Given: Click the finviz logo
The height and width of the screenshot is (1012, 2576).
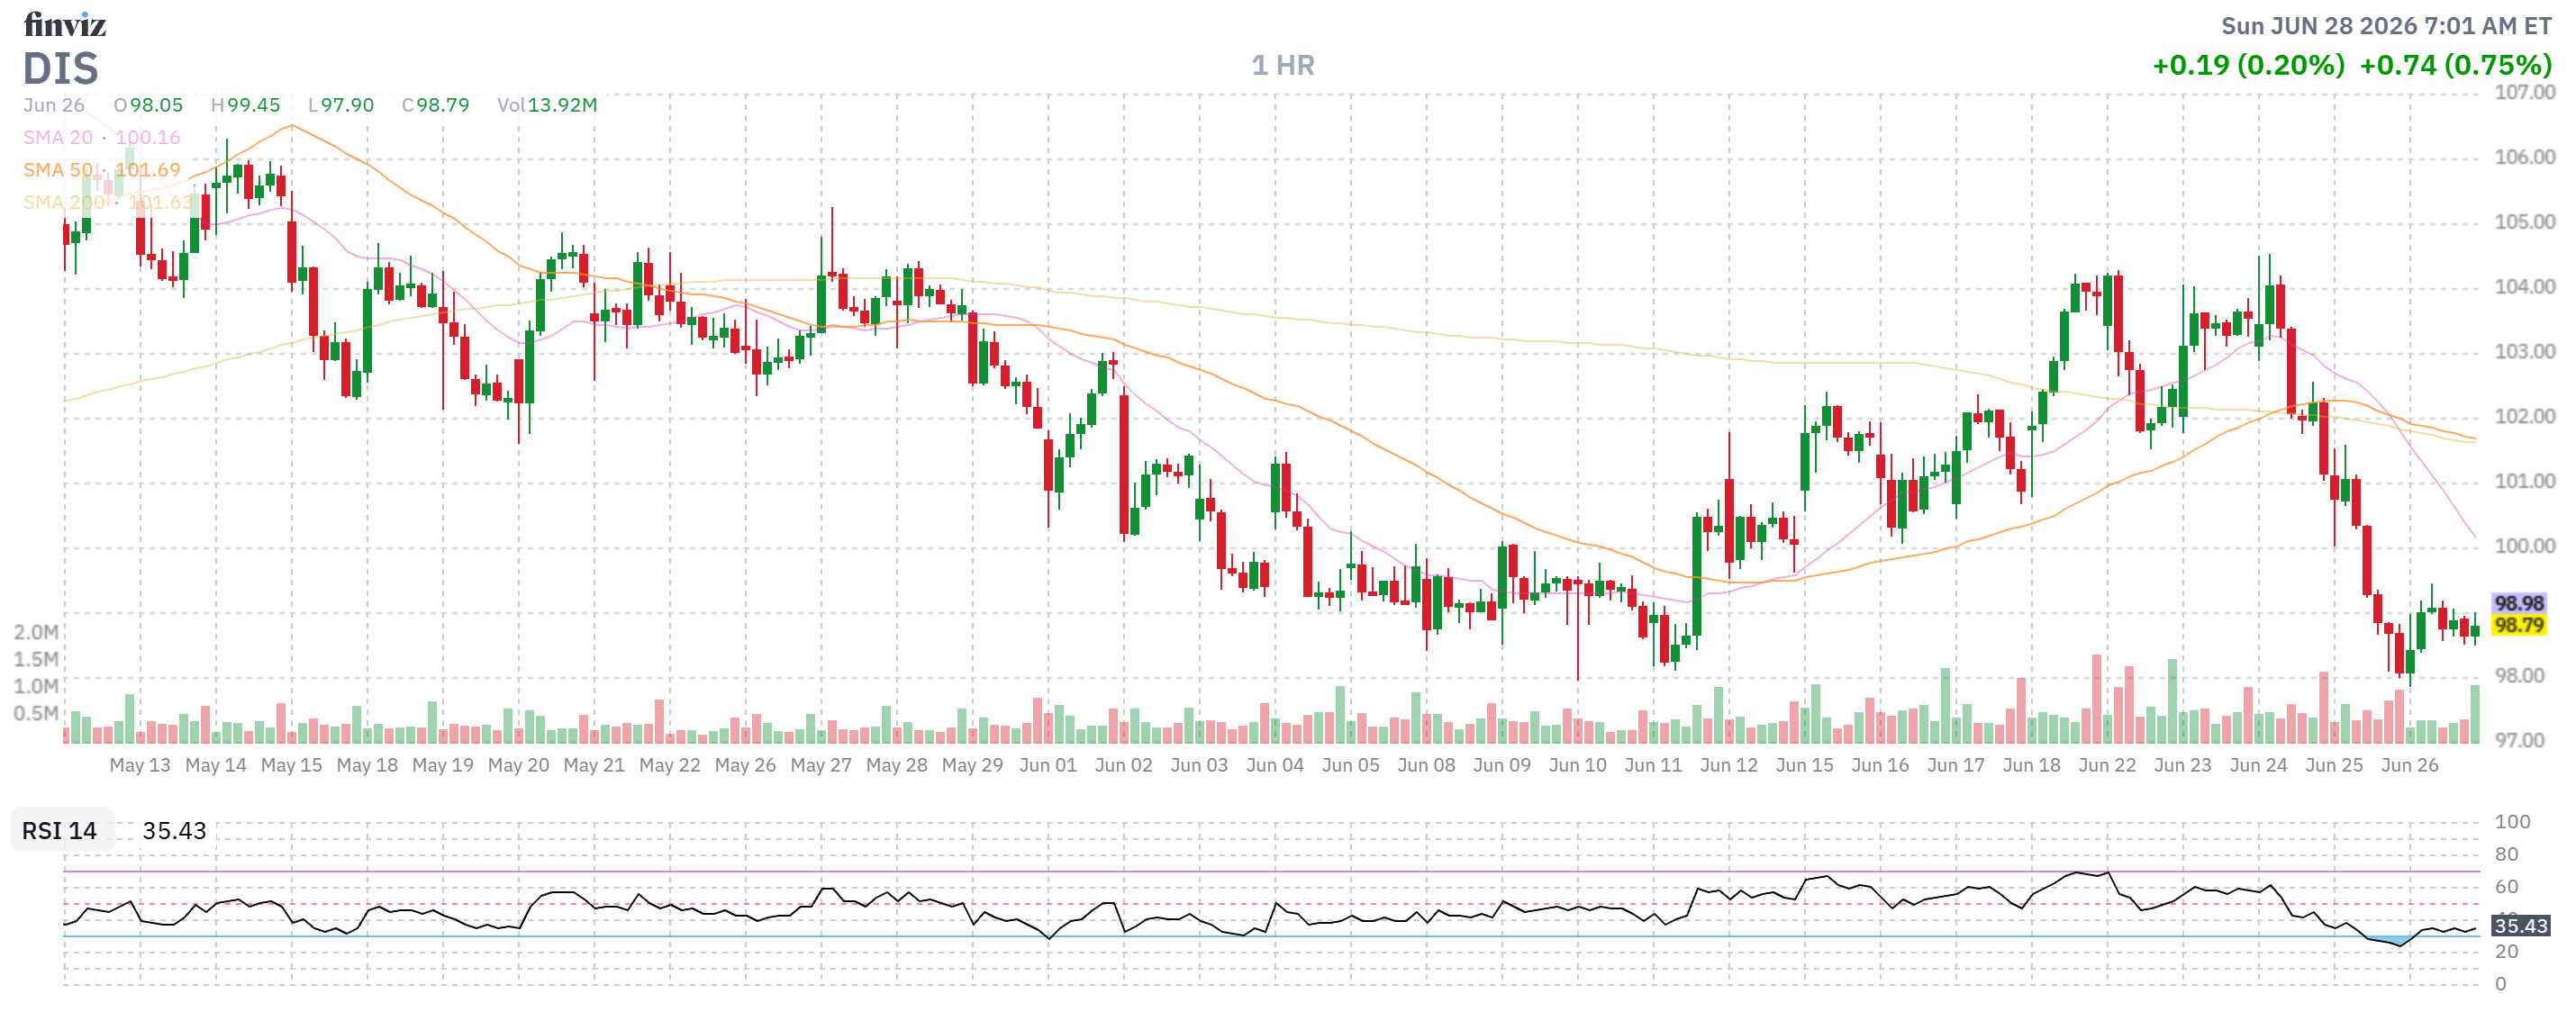Looking at the screenshot, I should point(65,24).
